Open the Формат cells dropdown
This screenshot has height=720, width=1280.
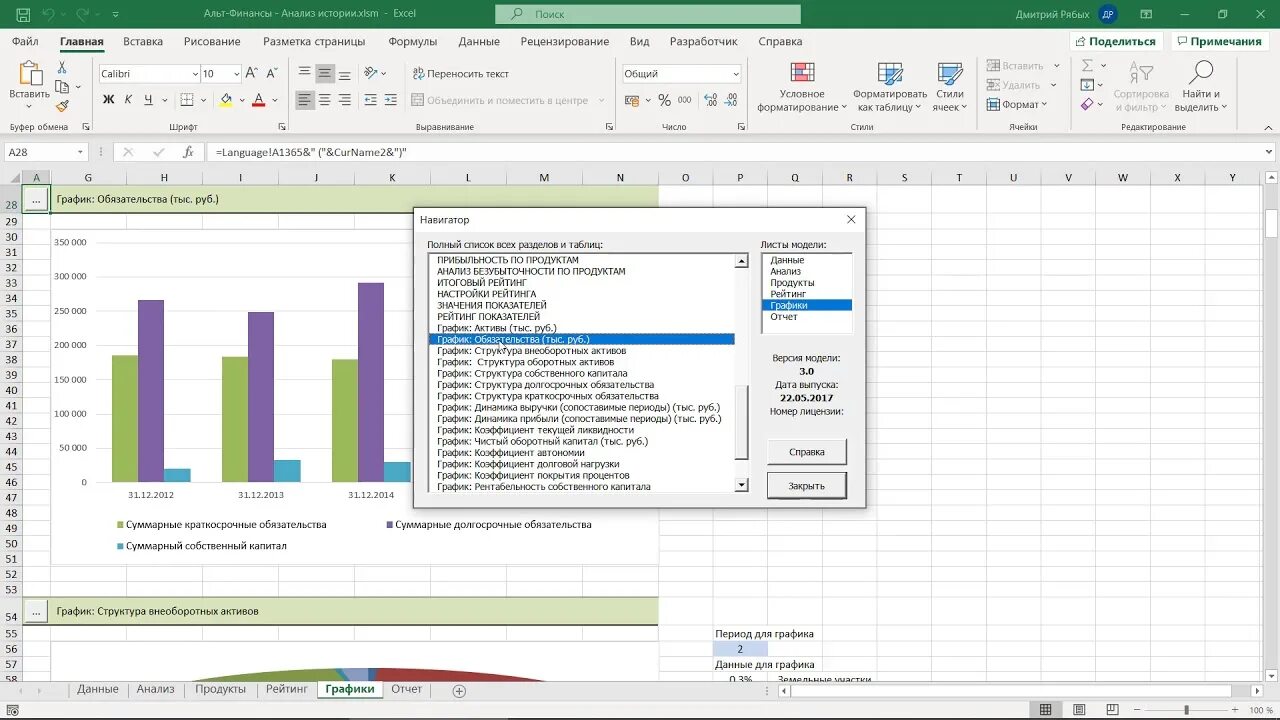pyautogui.click(x=1017, y=105)
